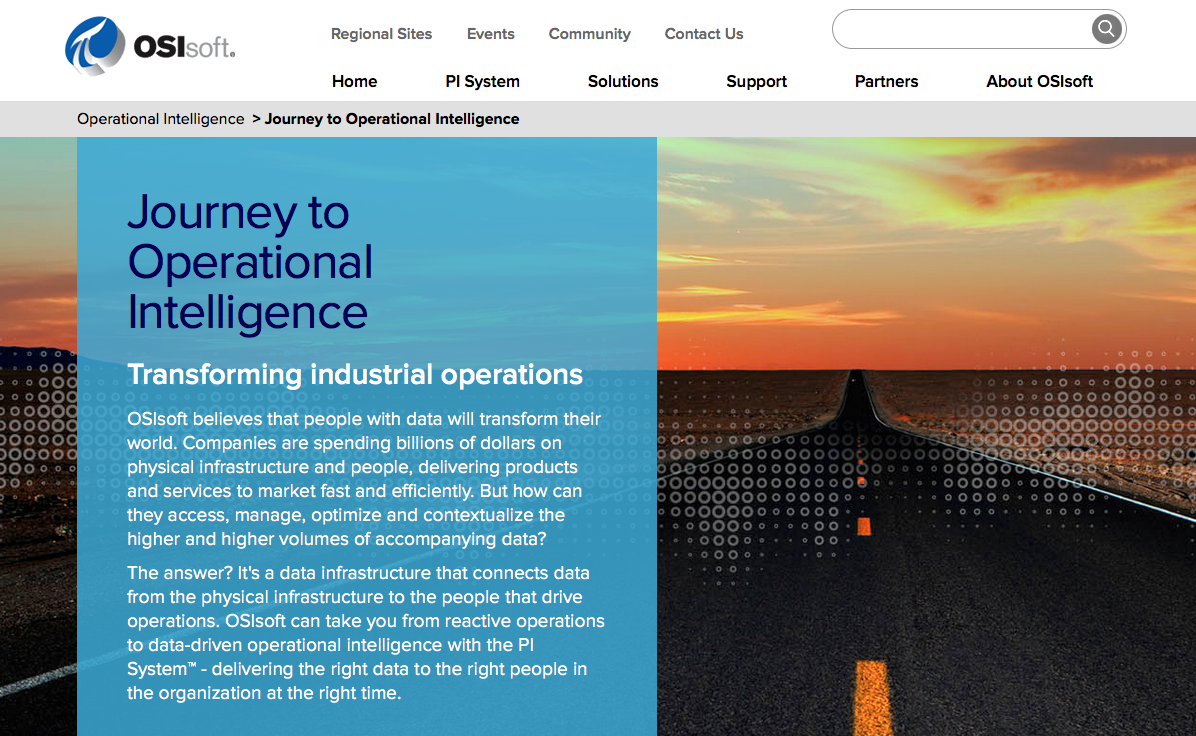
Task: Open the About OSIsoft menu
Action: (1039, 81)
